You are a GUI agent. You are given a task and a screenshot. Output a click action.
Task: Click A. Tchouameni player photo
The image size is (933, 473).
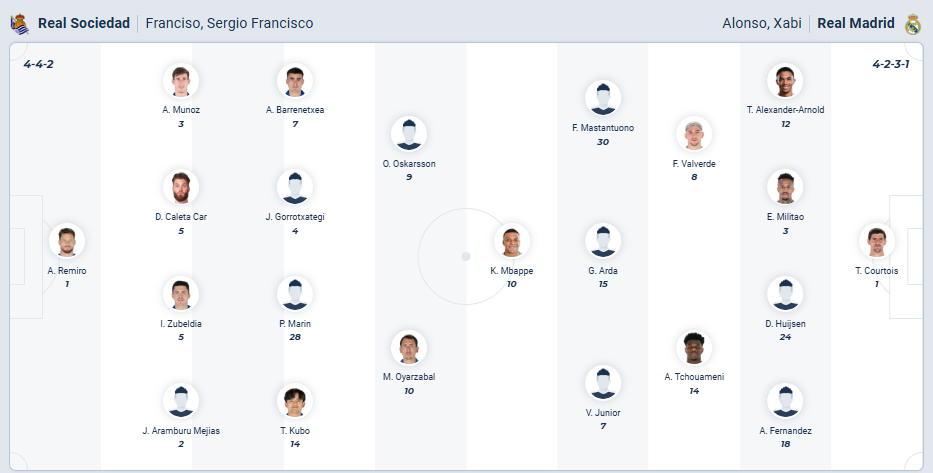694,347
